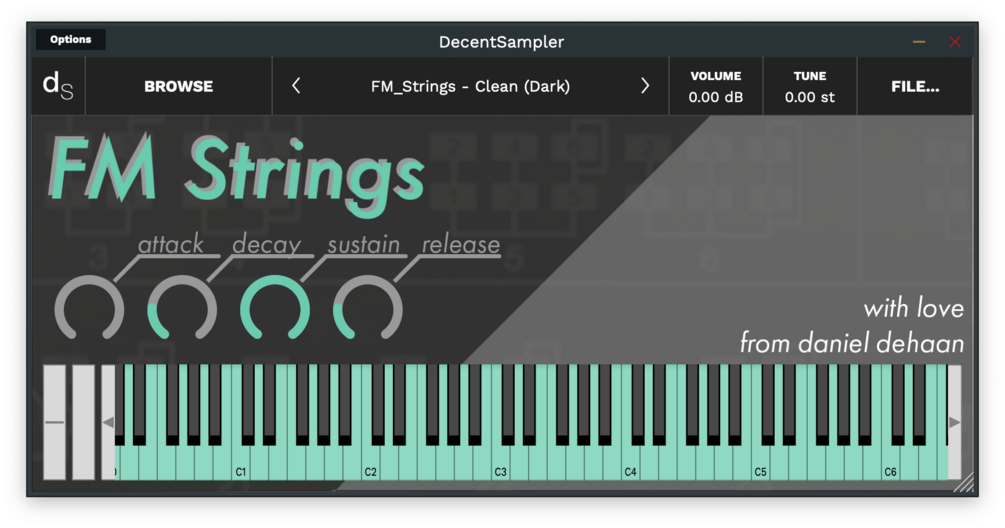Open the FILE... menu
The image size is (1005, 528).
[x=915, y=86]
